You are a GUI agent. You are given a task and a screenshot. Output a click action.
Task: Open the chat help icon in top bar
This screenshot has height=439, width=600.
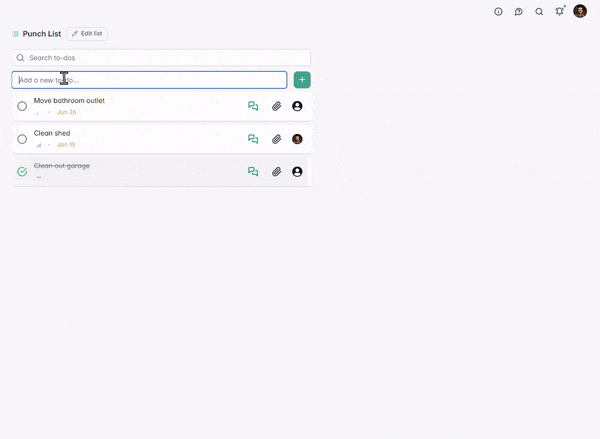[518, 11]
